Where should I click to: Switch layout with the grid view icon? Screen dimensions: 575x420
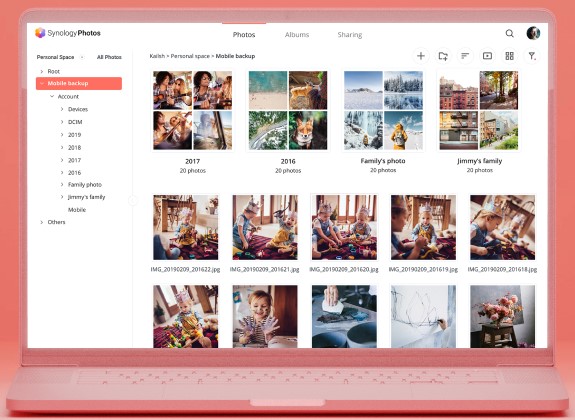tap(509, 56)
